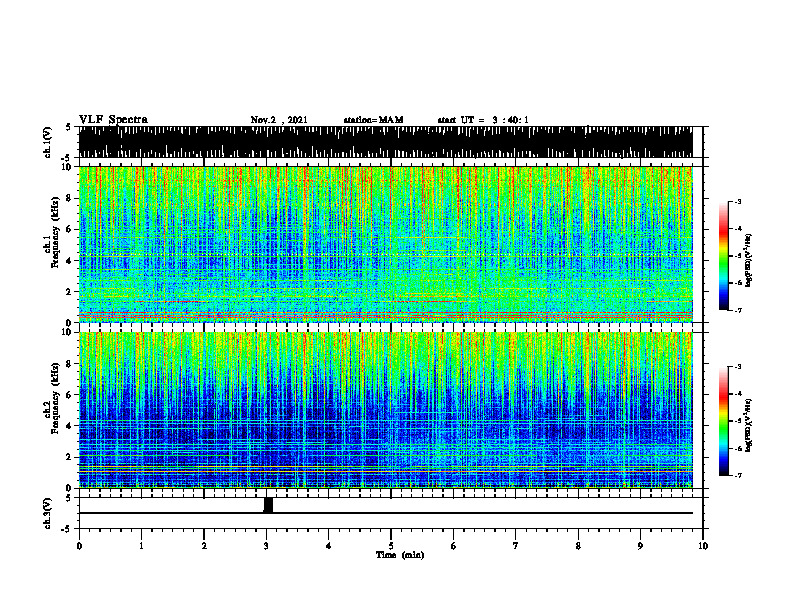This screenshot has height=612, width=792.
Task: Click the "7" tick on the time axis
Action: click(516, 546)
